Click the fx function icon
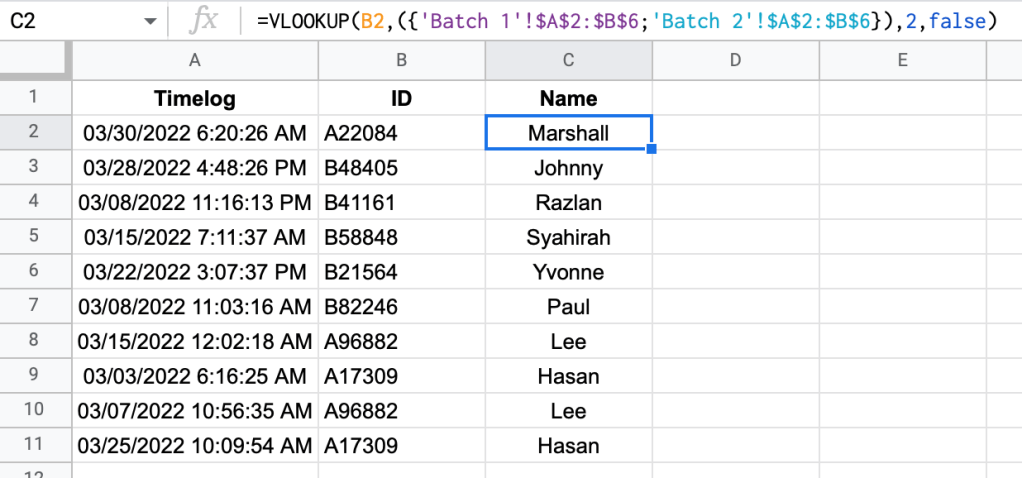 (x=203, y=21)
